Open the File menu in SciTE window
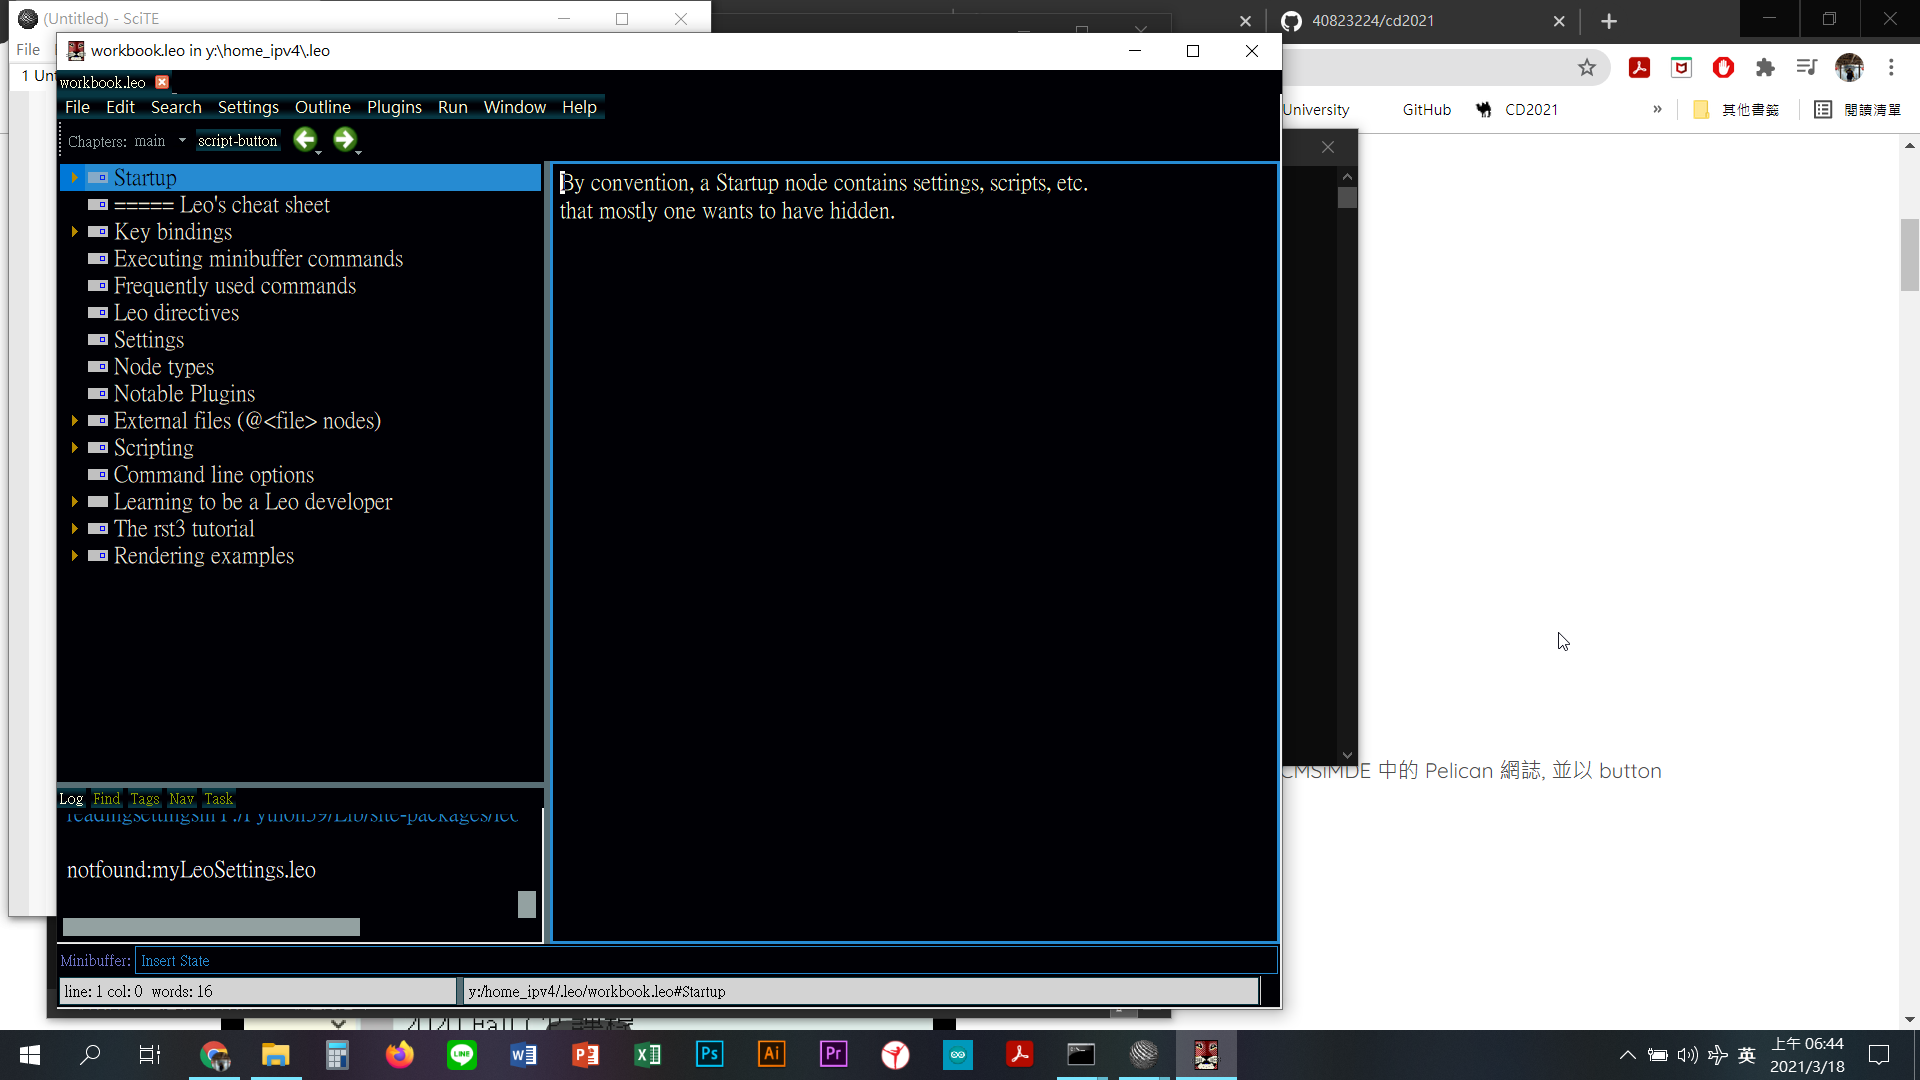 click(x=28, y=49)
